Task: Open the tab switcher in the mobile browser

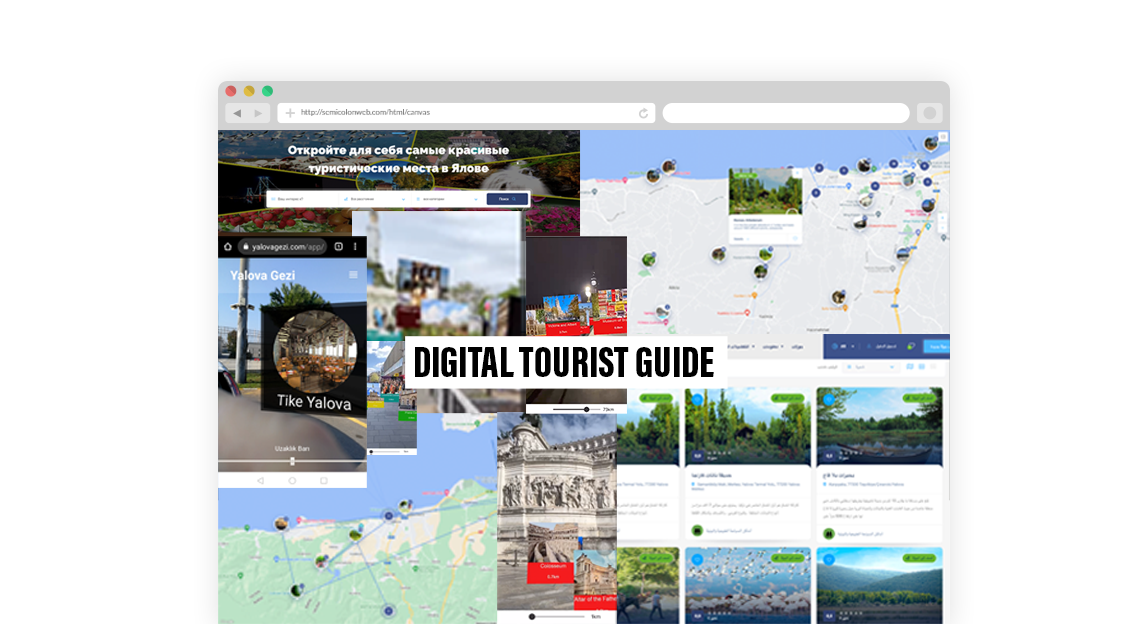Action: tap(338, 247)
